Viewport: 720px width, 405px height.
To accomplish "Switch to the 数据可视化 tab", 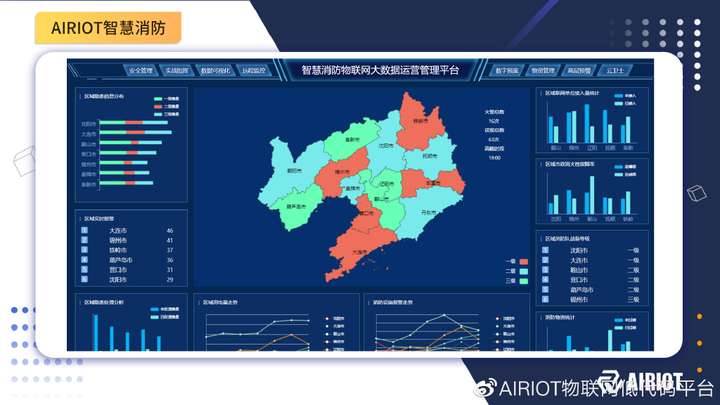I will (215, 71).
